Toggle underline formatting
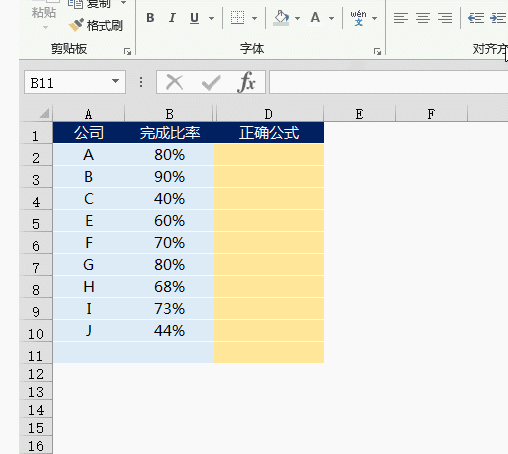The width and height of the screenshot is (508, 454). (x=194, y=18)
